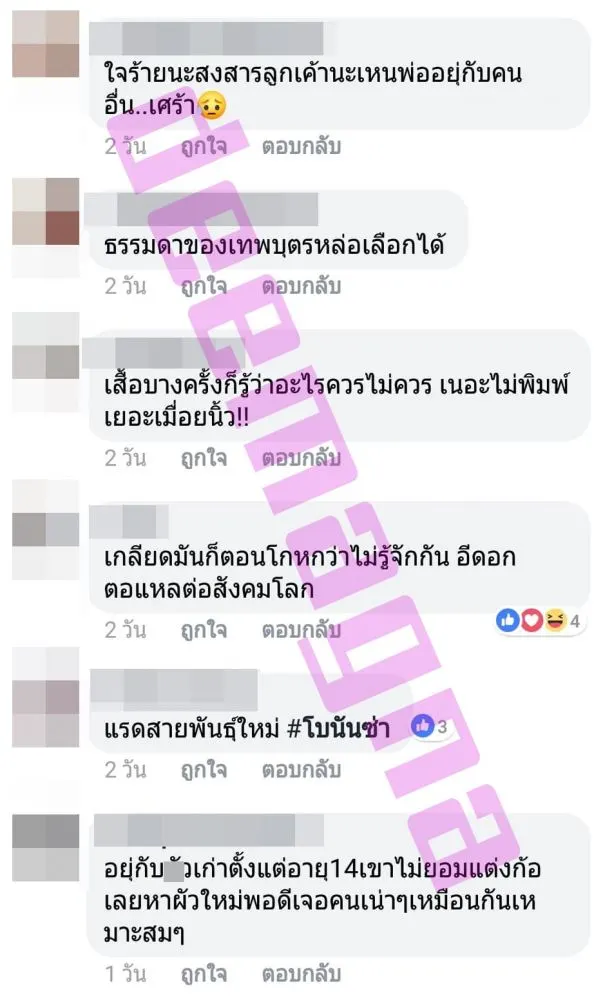Click the 1 วัน timestamp on last comment
Viewport: 594px width, 1000px height.
pos(125,974)
